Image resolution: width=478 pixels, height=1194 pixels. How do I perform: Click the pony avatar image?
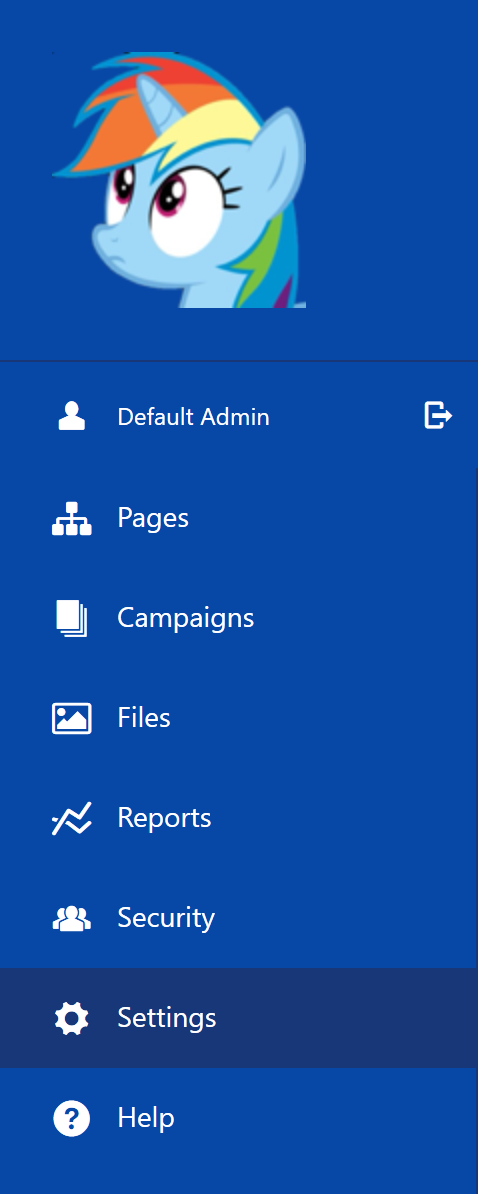[179, 180]
